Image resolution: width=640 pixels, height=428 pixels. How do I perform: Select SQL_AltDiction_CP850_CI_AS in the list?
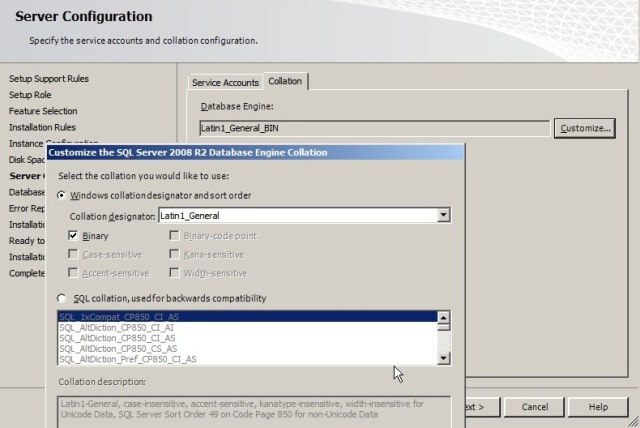click(247, 338)
